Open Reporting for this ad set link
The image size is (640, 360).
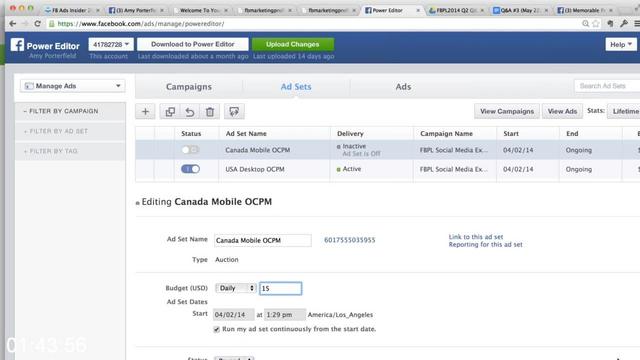click(x=485, y=244)
